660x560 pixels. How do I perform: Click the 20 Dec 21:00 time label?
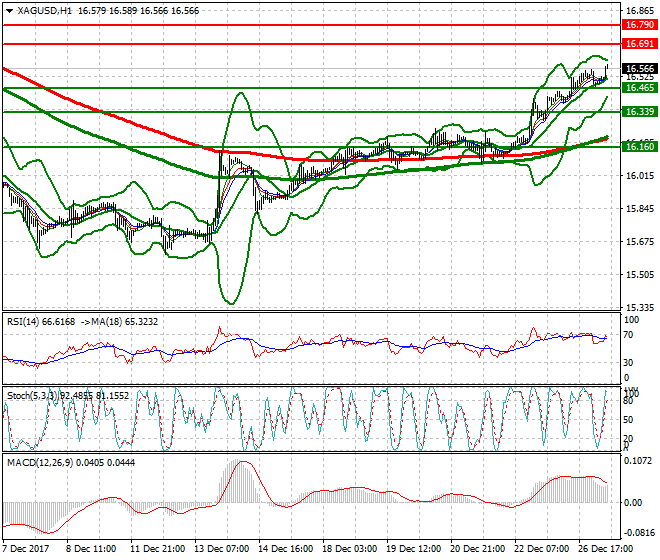pos(477,549)
